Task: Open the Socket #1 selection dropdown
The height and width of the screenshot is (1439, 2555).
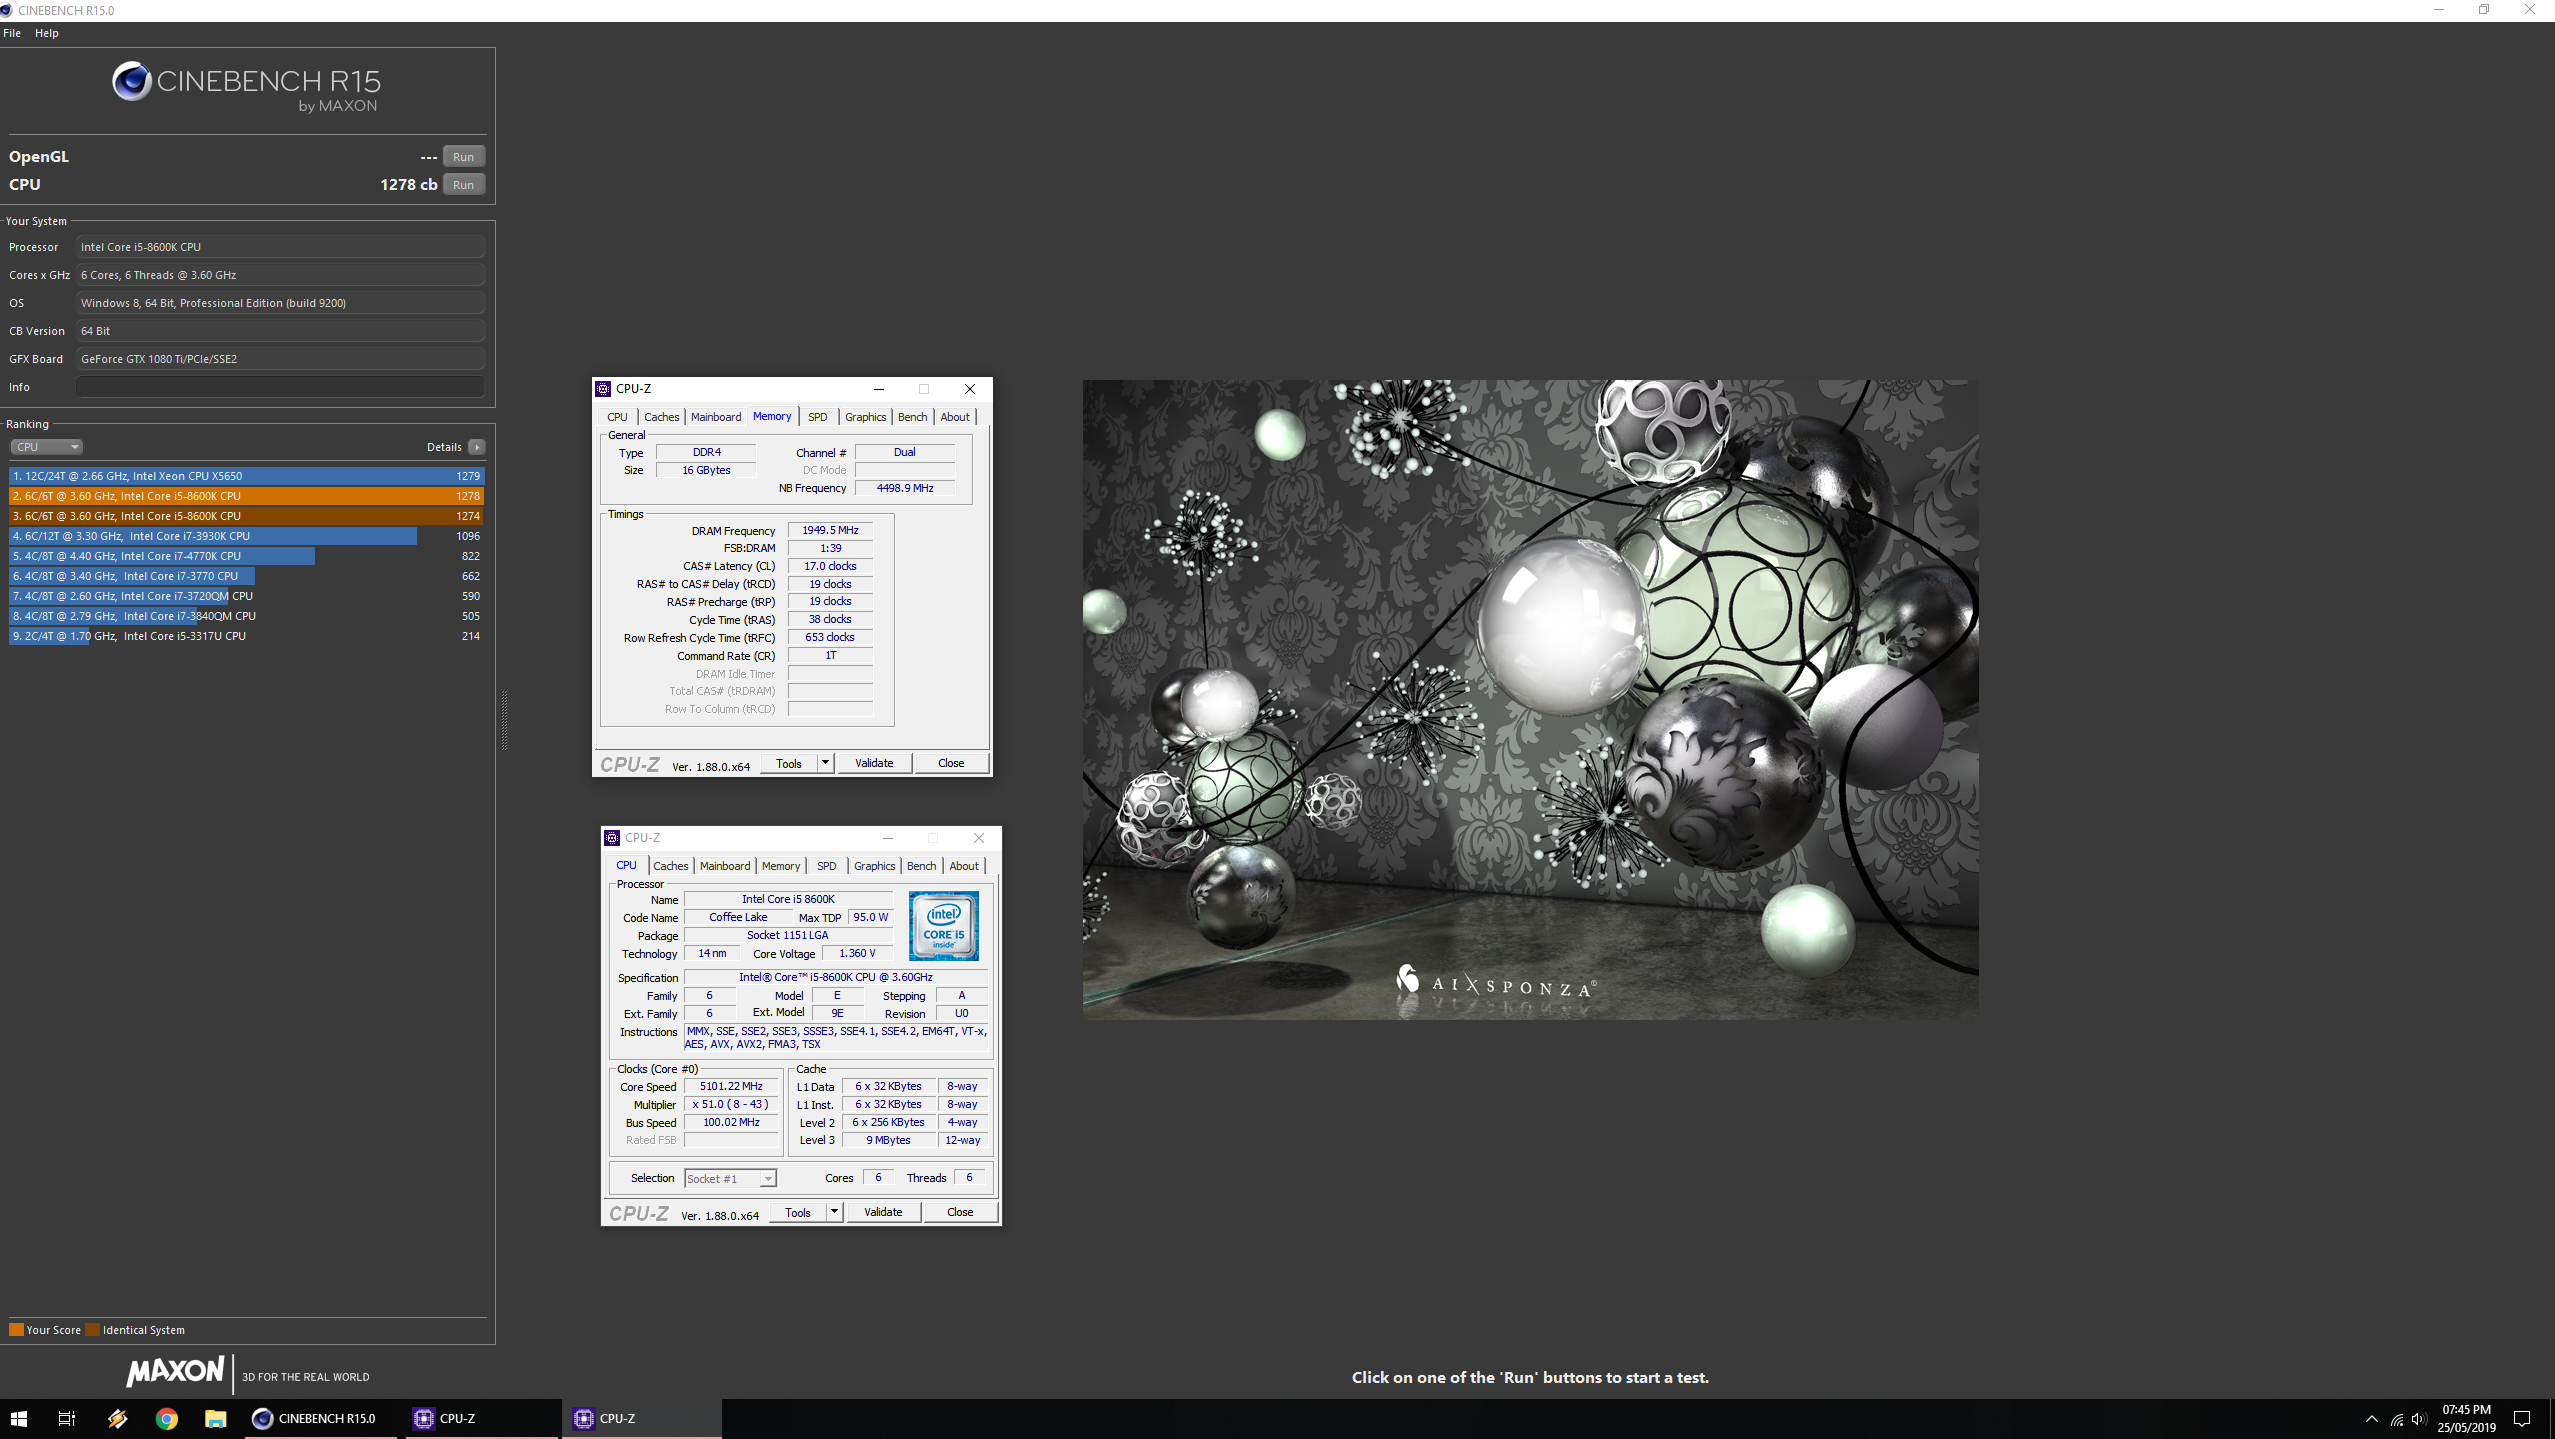Action: coord(730,1179)
